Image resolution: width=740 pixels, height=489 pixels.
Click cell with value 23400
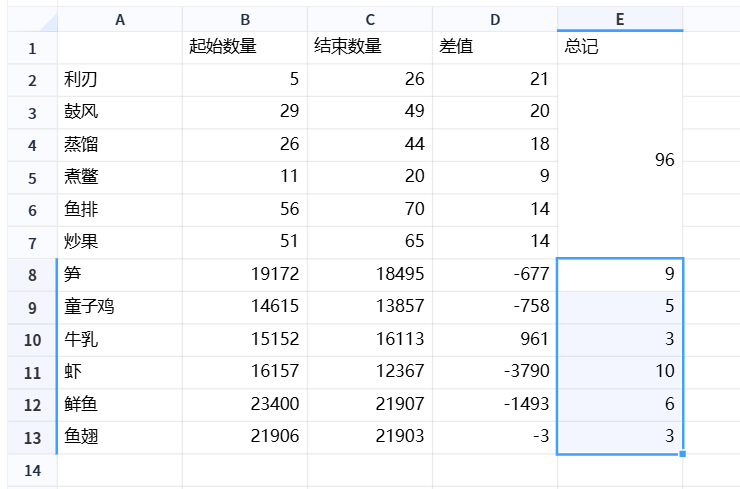point(245,405)
